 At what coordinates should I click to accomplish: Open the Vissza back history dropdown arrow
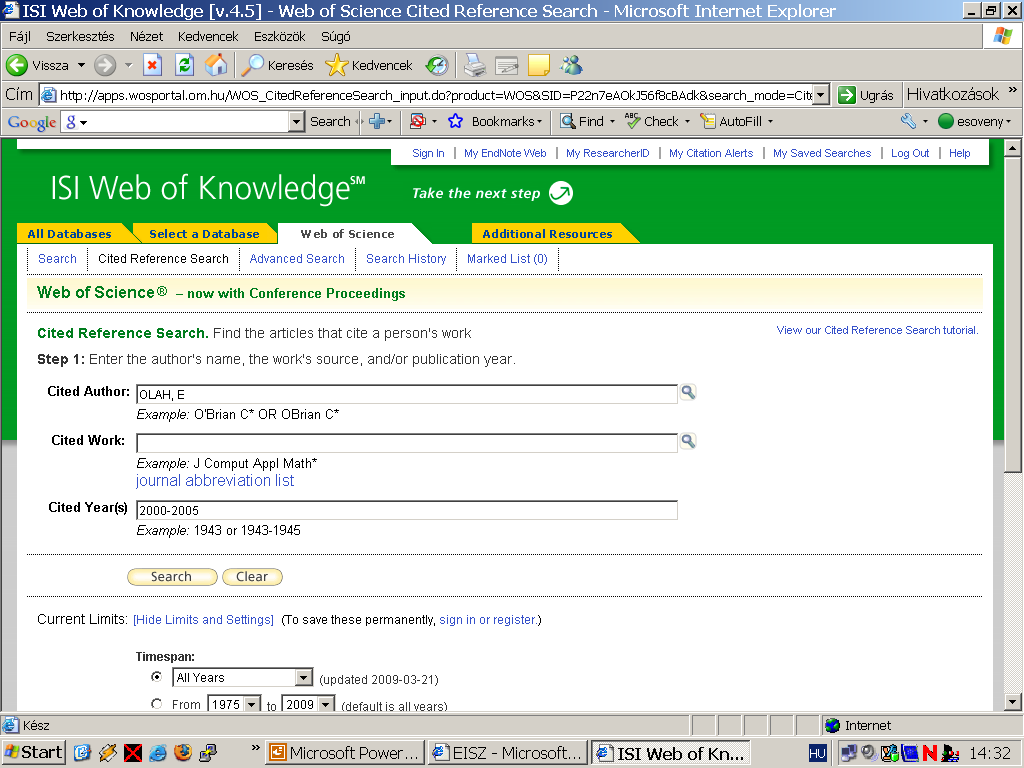82,65
